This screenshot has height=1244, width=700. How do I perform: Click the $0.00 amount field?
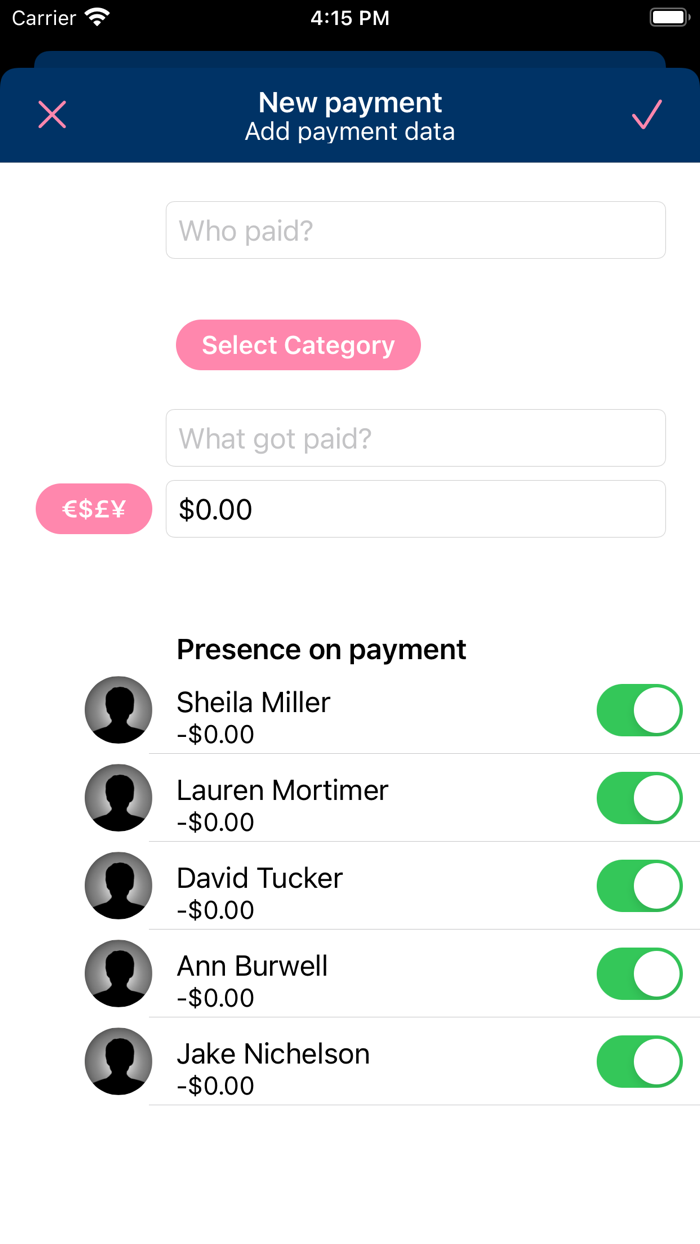click(415, 509)
